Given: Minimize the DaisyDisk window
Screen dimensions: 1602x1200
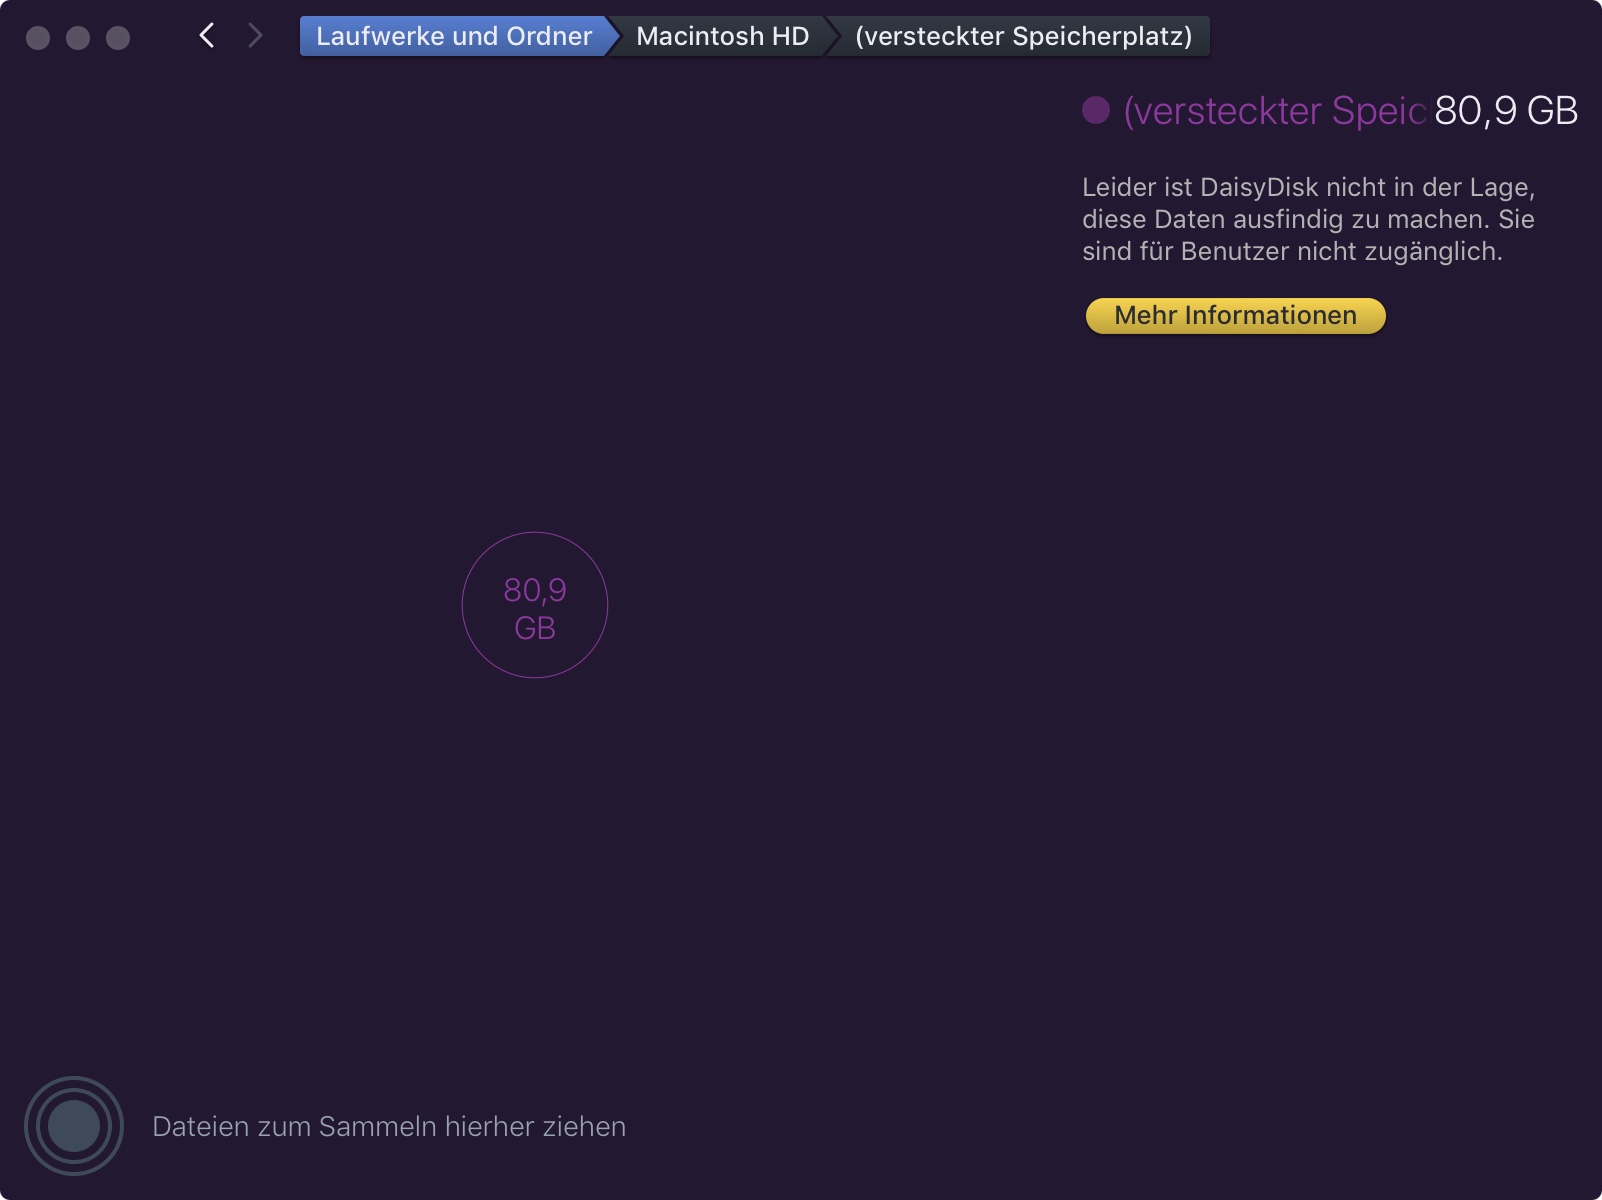Looking at the screenshot, I should pyautogui.click(x=78, y=38).
